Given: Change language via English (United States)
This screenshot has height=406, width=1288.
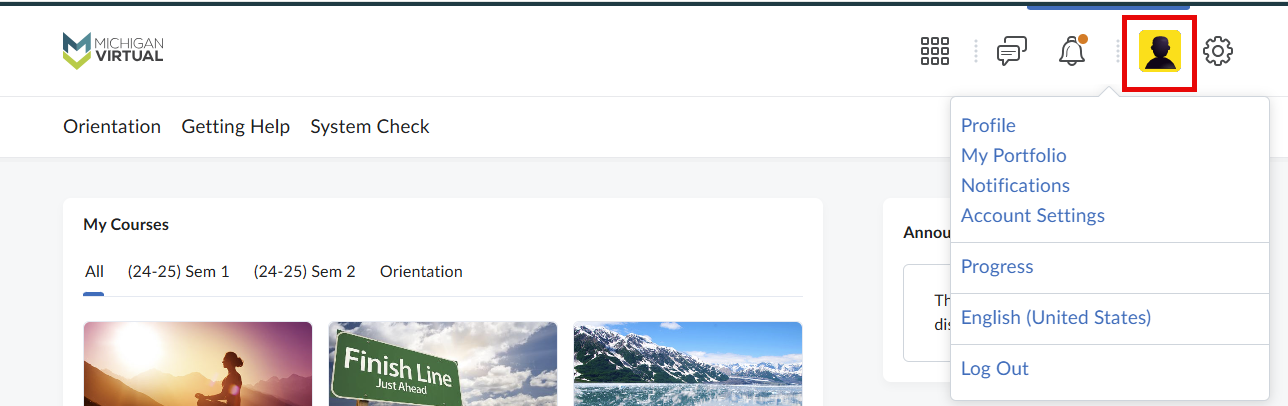Looking at the screenshot, I should click(1056, 317).
